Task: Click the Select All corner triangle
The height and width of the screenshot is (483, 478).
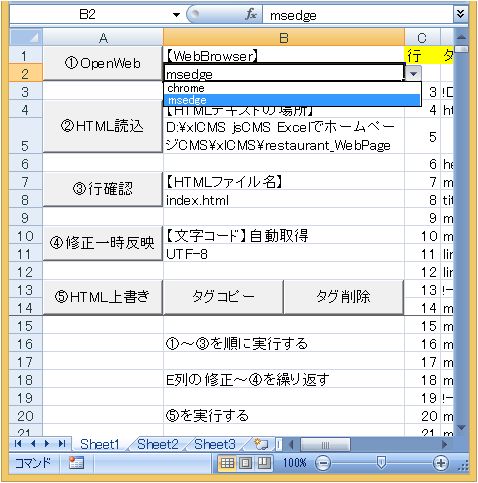Action: click(x=26, y=37)
